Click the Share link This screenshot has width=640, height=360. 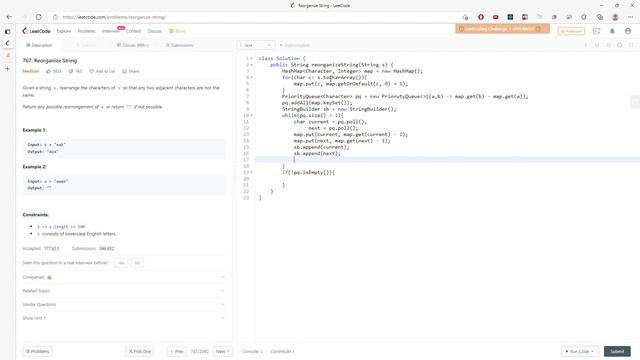coord(131,71)
